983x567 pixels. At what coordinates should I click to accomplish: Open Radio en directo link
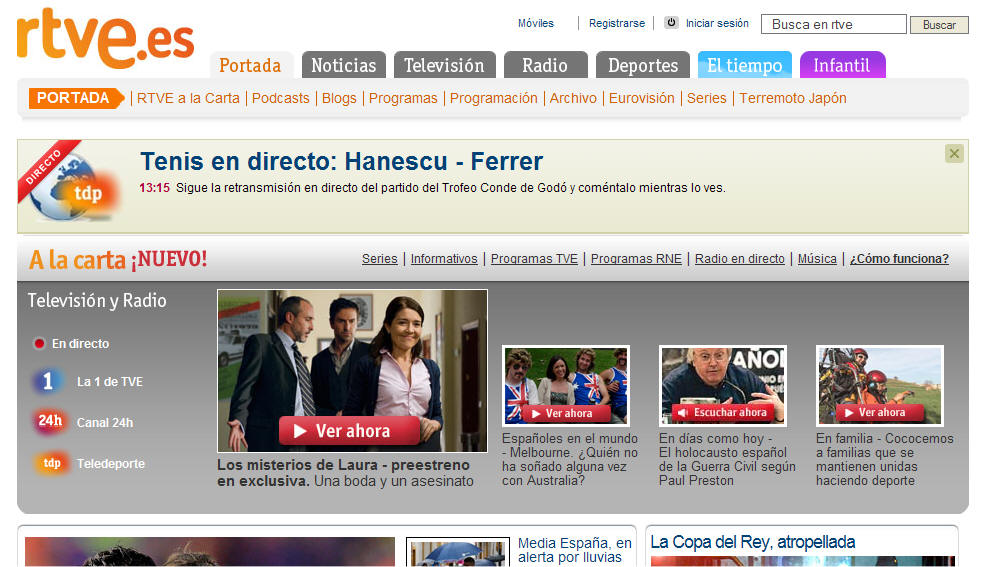point(740,258)
